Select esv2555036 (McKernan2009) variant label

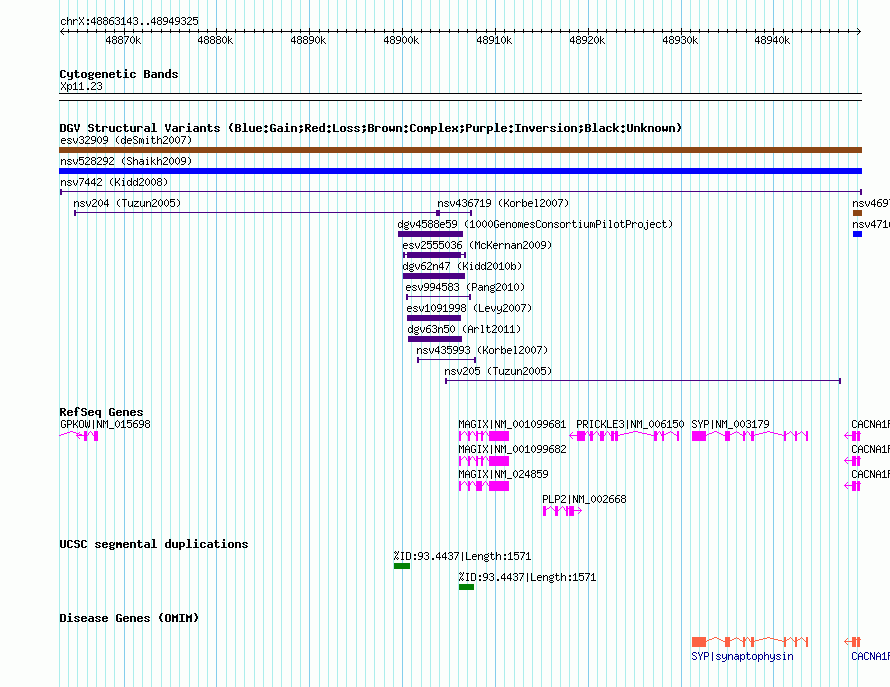click(x=477, y=245)
